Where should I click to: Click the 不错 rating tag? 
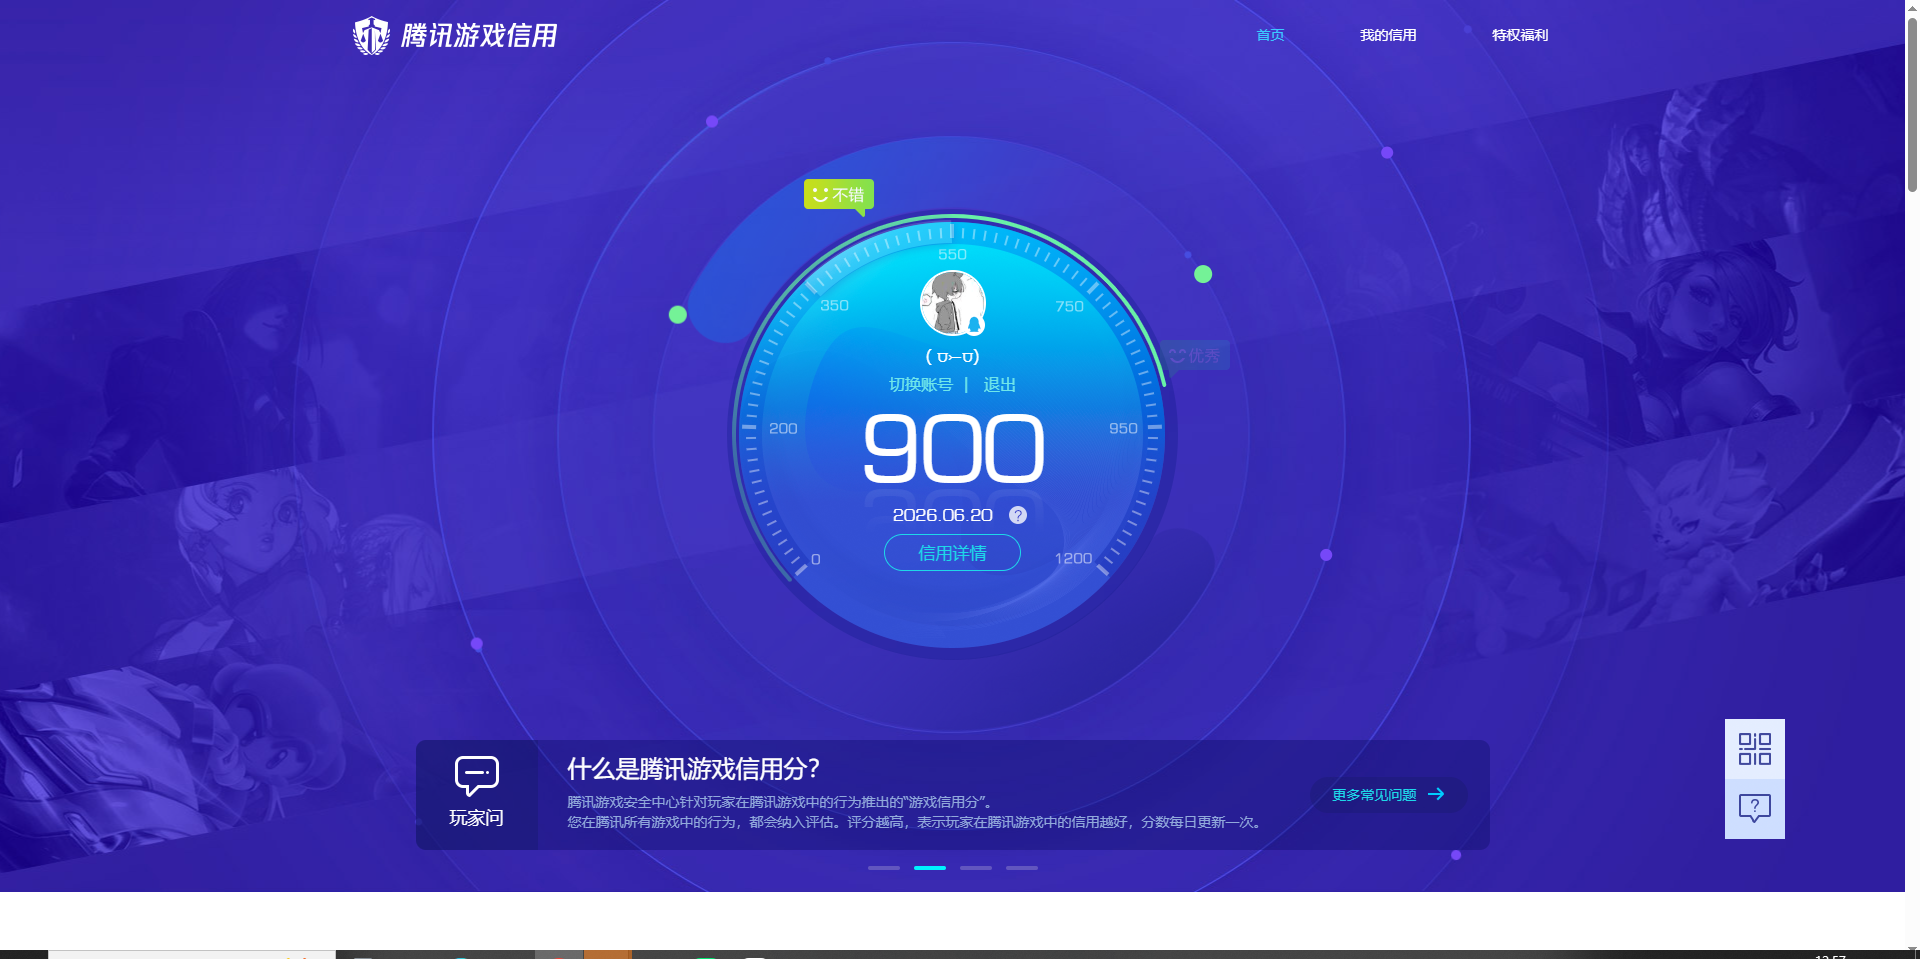pos(839,195)
